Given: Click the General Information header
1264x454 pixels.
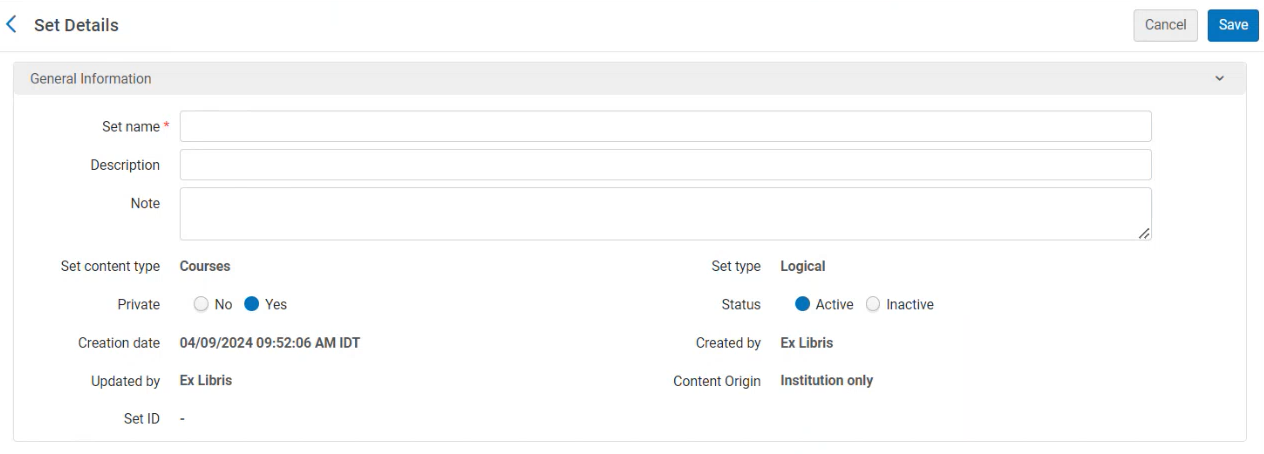Looking at the screenshot, I should pyautogui.click(x=630, y=79).
